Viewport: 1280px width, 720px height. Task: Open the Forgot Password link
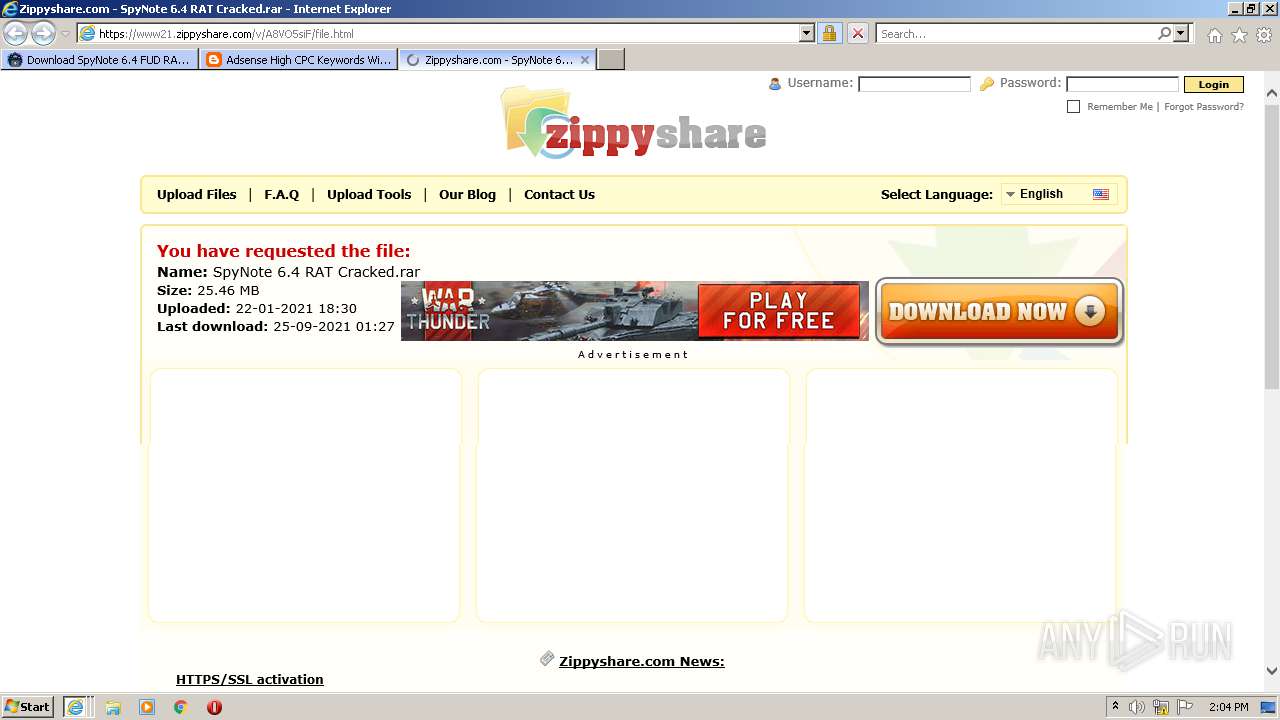1204,106
